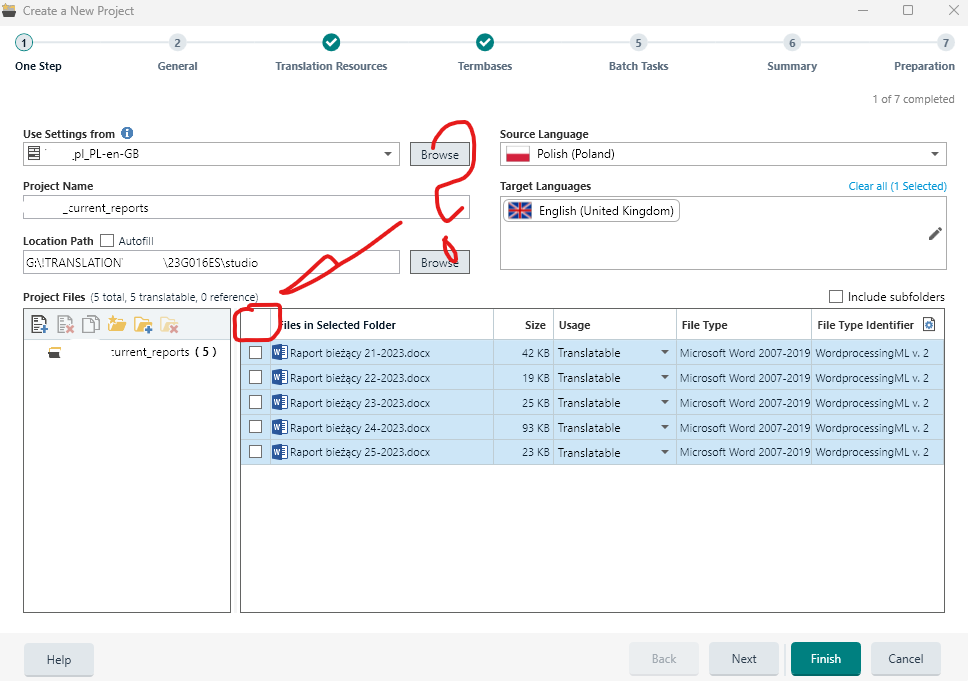Click the Remove Files icon with red X
The height and width of the screenshot is (681, 968).
click(x=65, y=324)
